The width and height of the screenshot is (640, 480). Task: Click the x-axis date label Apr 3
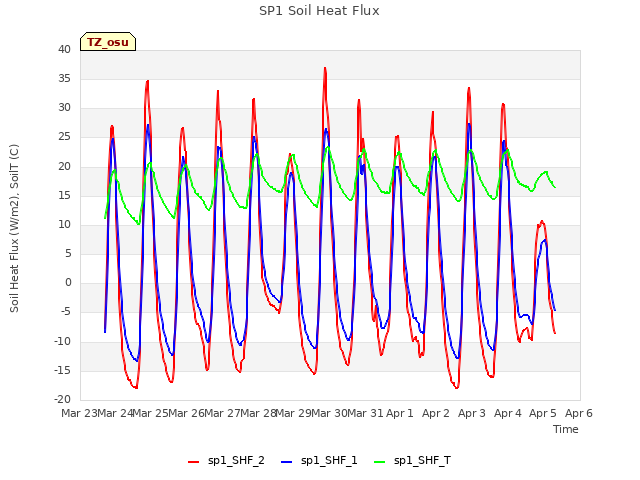click(472, 413)
